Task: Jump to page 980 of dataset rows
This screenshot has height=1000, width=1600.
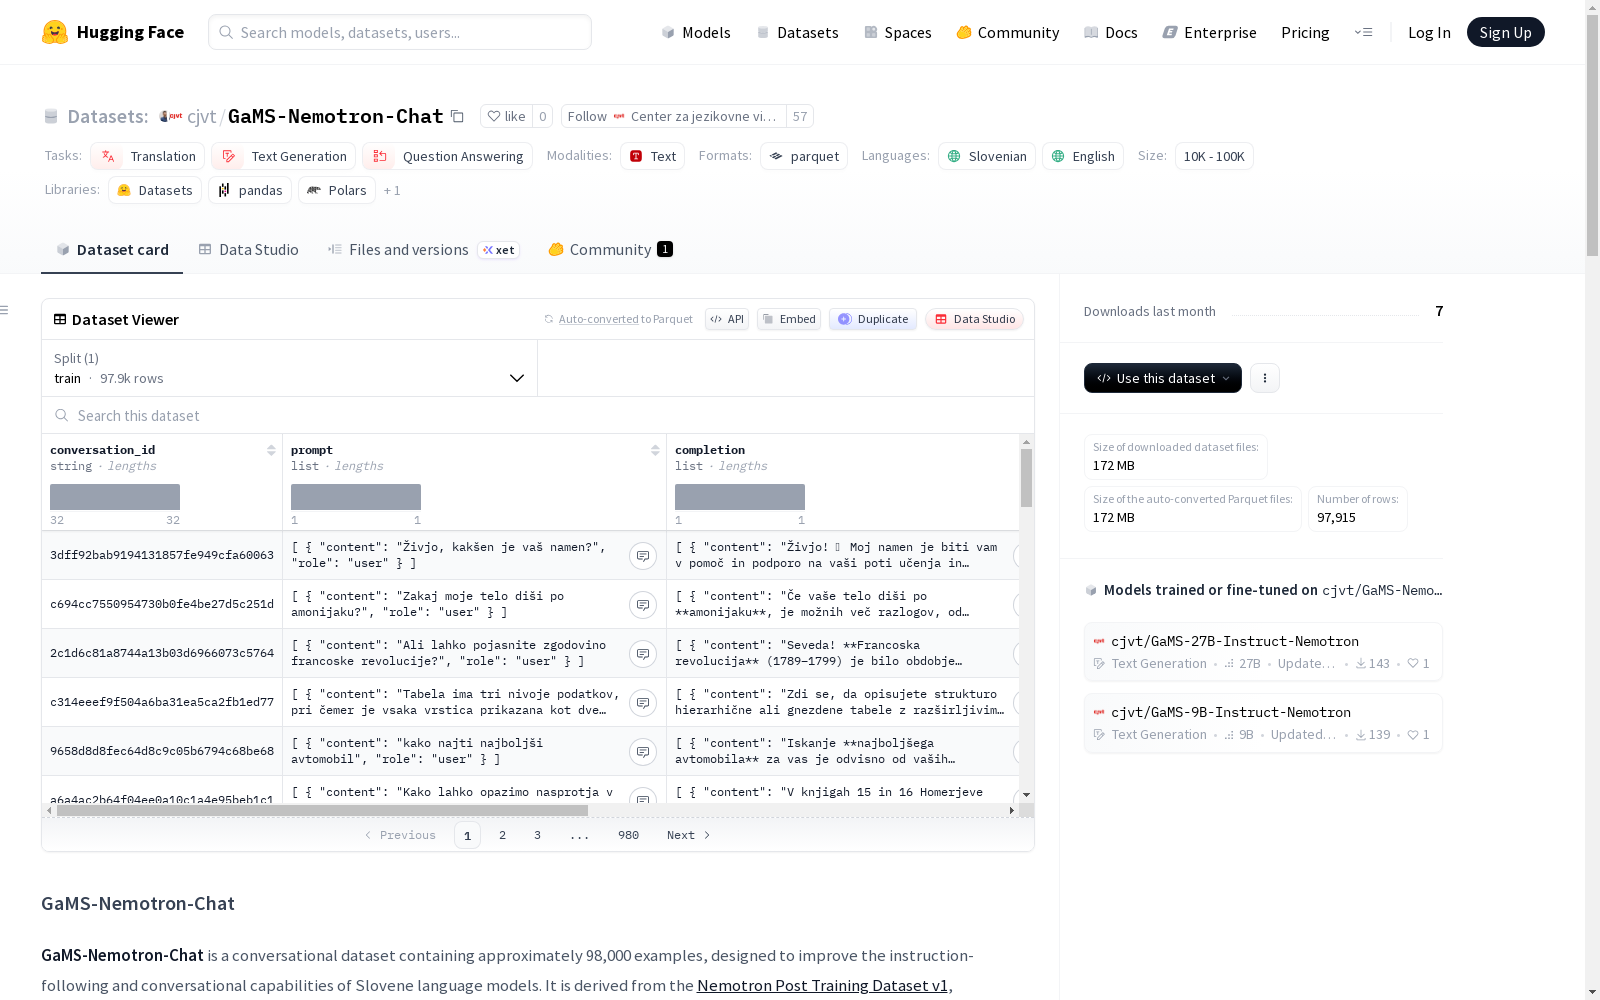Action: [628, 835]
